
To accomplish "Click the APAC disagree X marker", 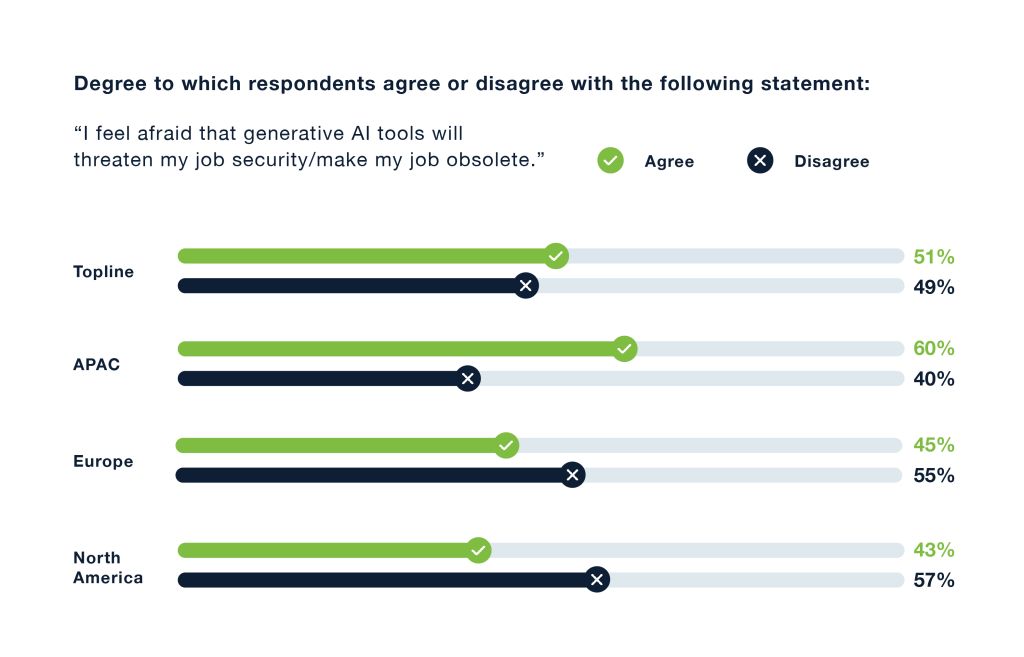I will point(467,379).
